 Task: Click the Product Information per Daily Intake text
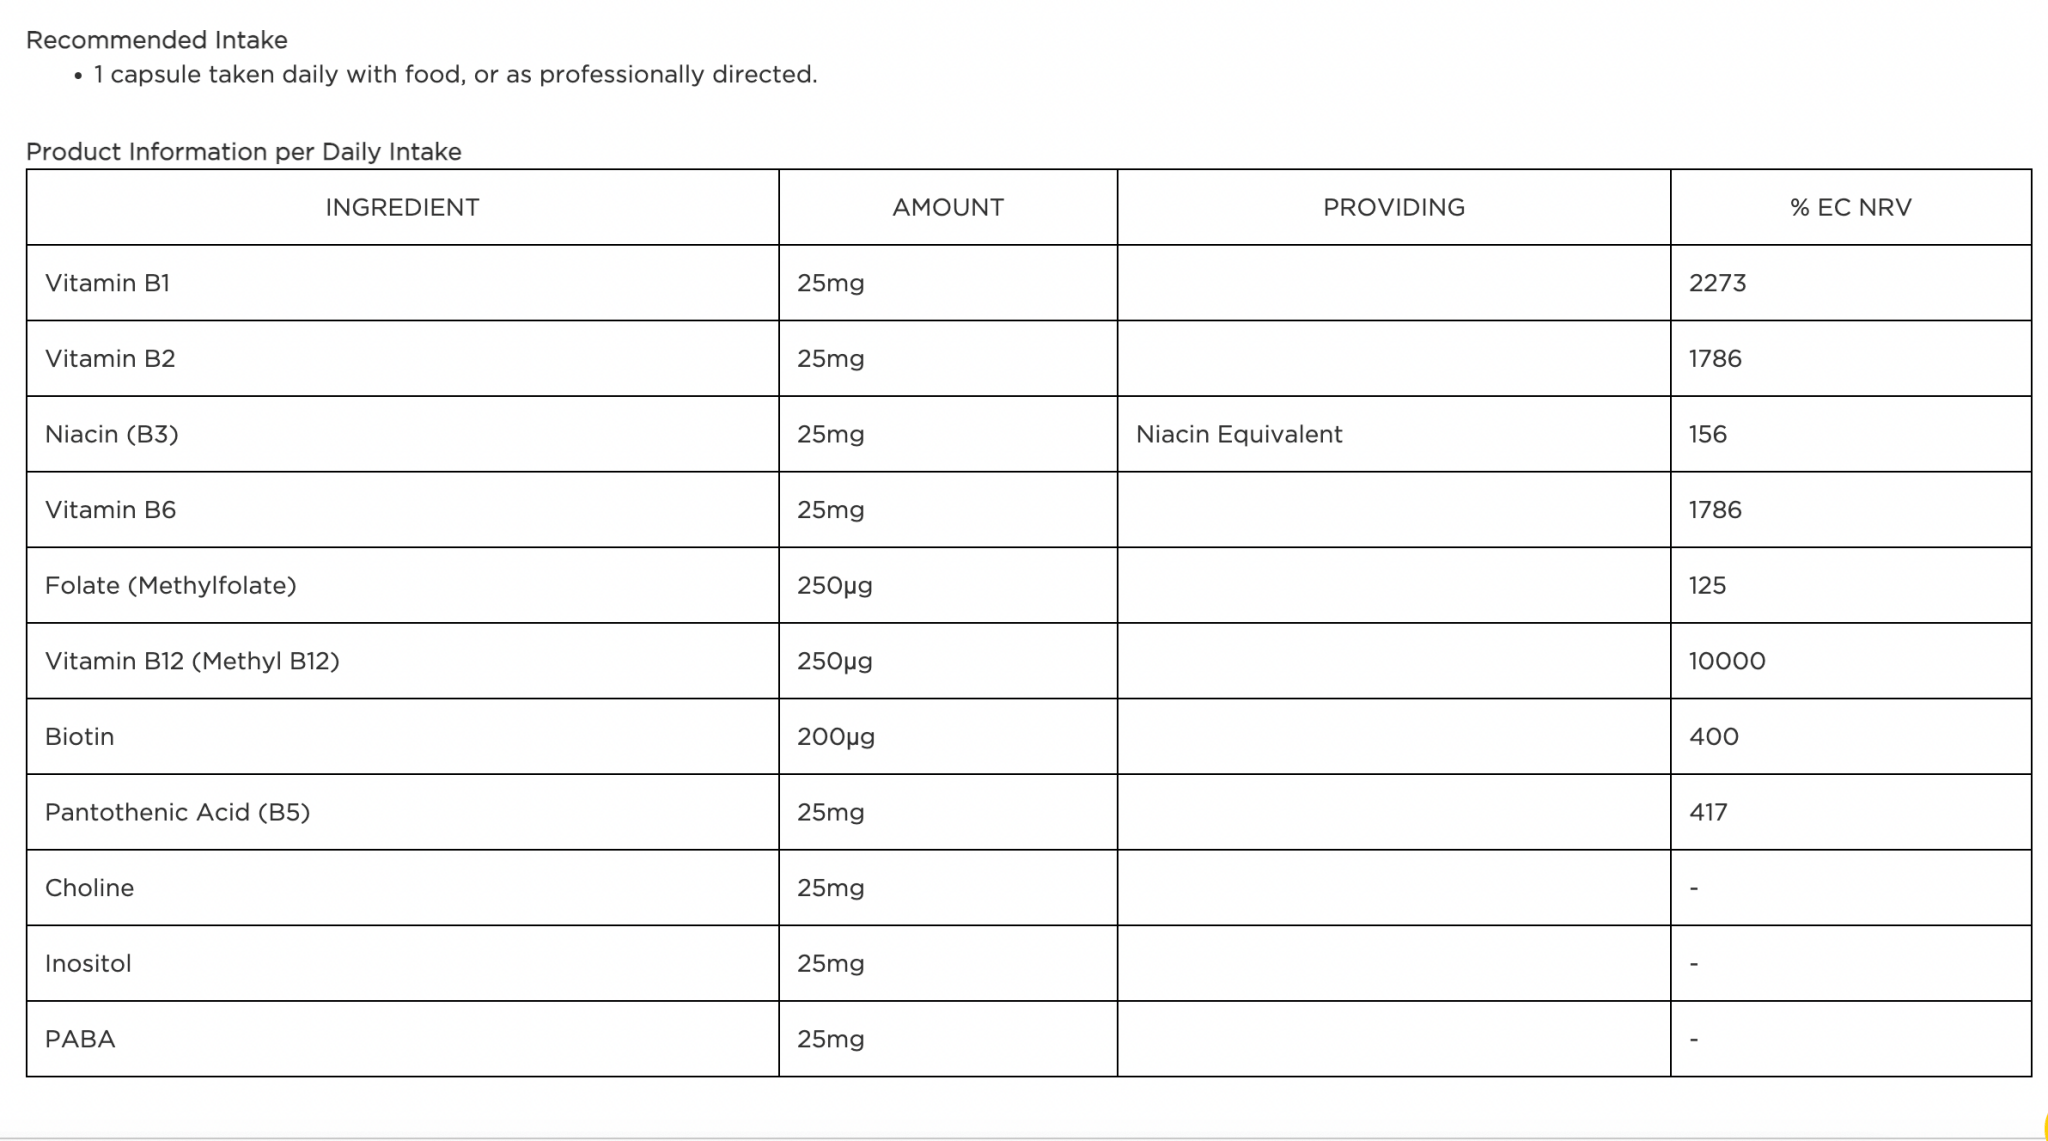tap(244, 152)
